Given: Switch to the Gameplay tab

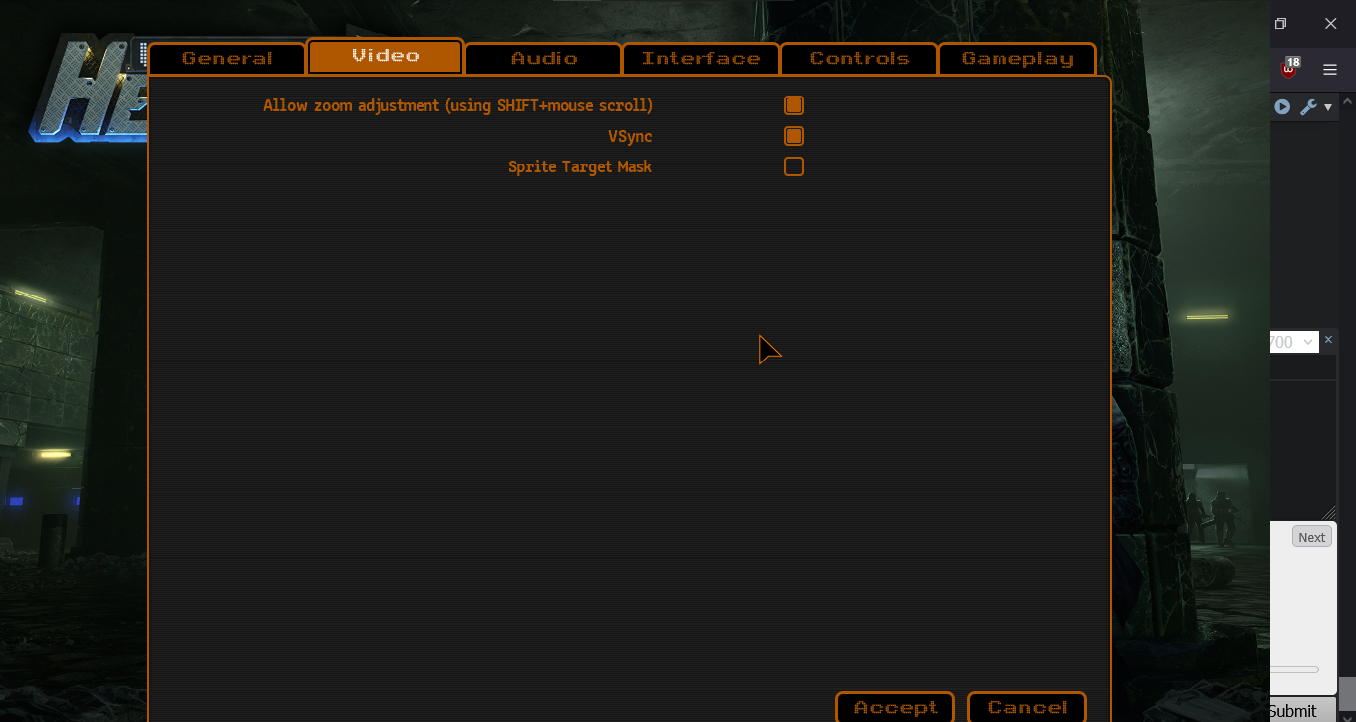Looking at the screenshot, I should (x=1017, y=59).
